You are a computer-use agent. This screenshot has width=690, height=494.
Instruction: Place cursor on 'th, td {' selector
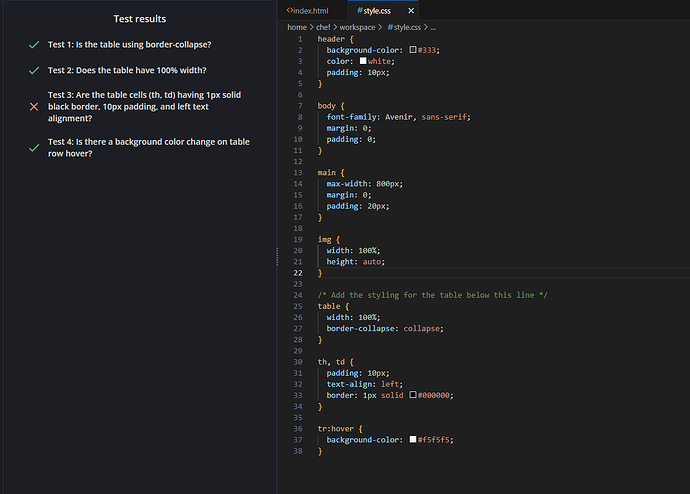(x=335, y=362)
